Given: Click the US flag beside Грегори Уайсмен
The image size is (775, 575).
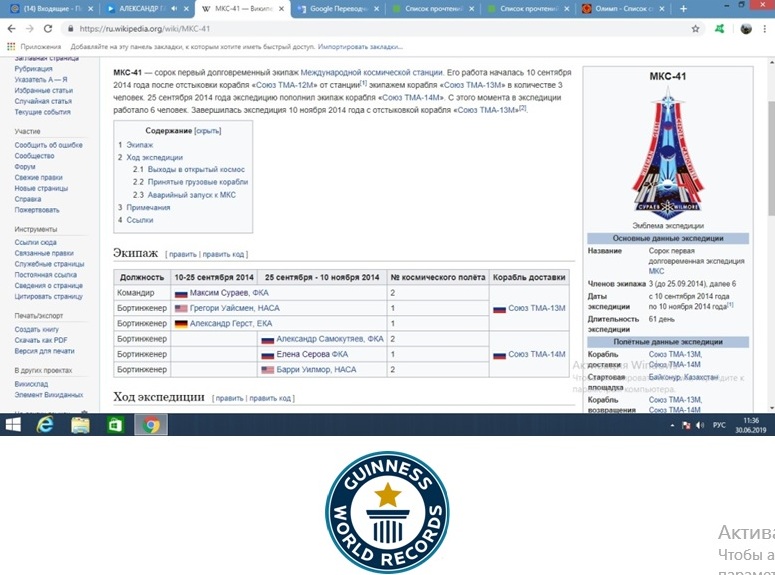Looking at the screenshot, I should pyautogui.click(x=181, y=309).
